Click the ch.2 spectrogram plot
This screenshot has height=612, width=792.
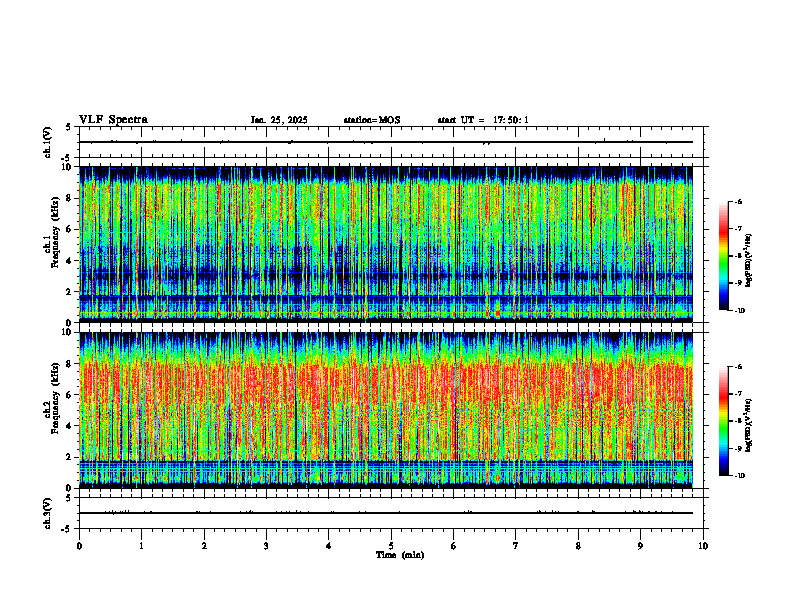pos(386,410)
